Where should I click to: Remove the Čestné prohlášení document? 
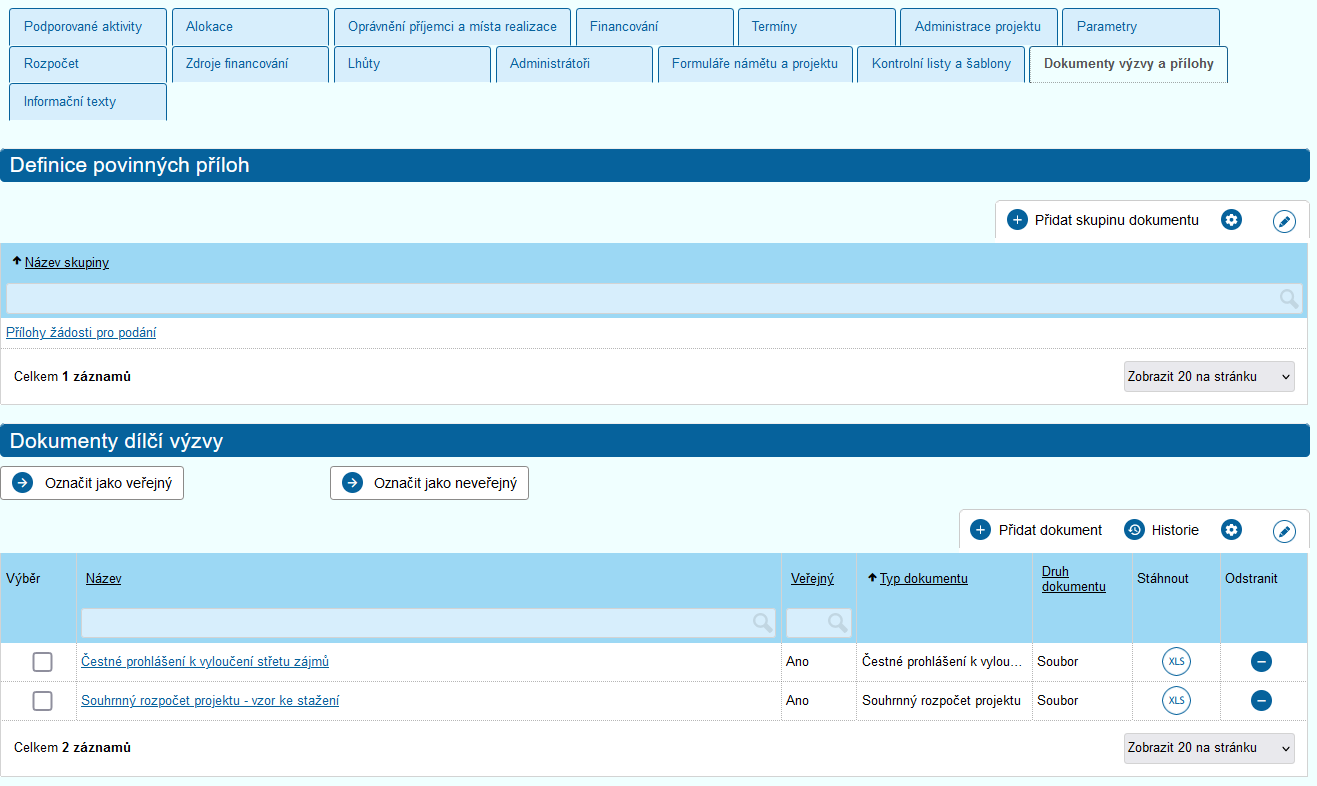pos(1261,662)
